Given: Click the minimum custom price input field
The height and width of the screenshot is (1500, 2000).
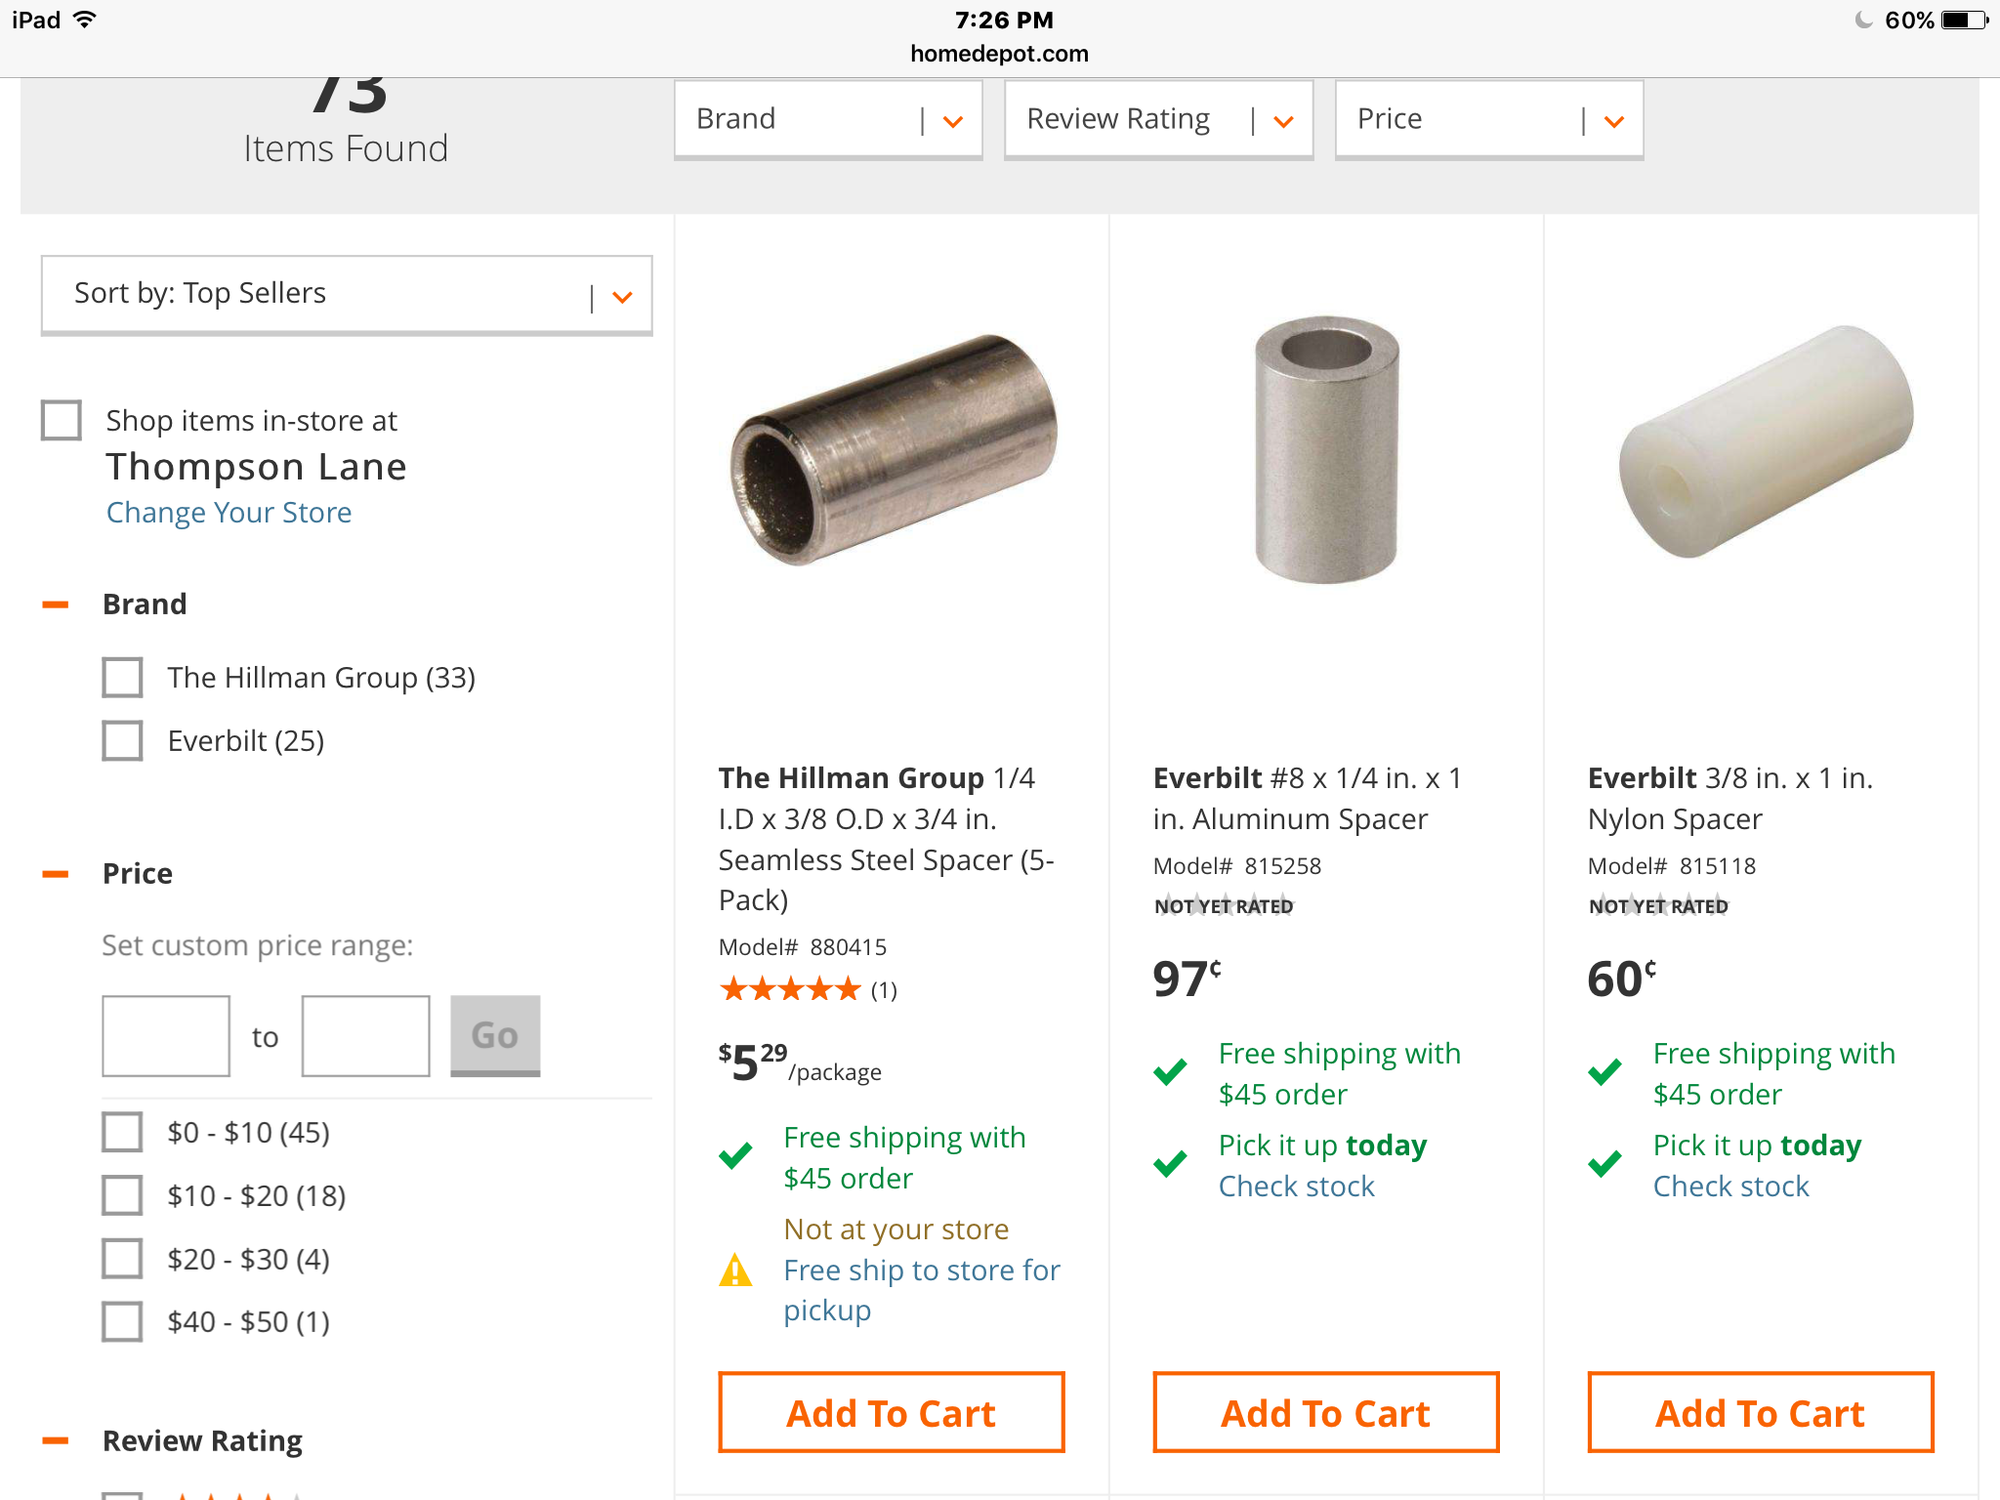Looking at the screenshot, I should click(166, 1036).
